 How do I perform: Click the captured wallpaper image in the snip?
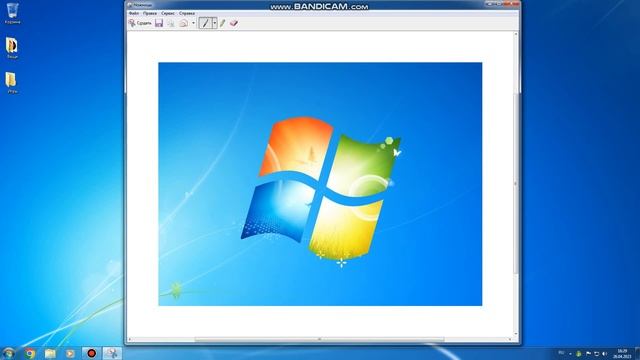tap(320, 184)
